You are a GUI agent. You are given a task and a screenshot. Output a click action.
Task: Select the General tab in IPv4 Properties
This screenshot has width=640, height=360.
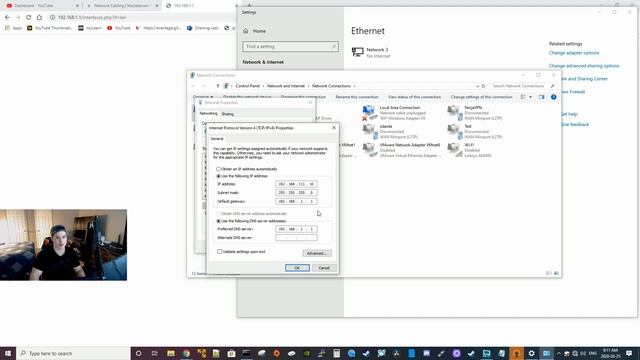(x=217, y=139)
